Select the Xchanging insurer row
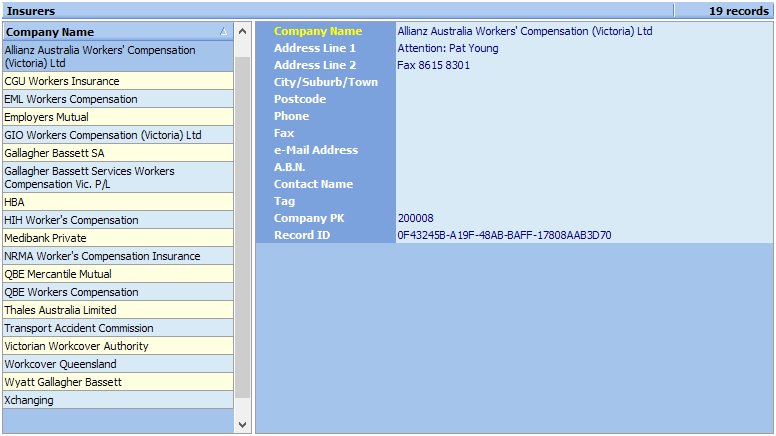This screenshot has height=436, width=776. pyautogui.click(x=118, y=400)
